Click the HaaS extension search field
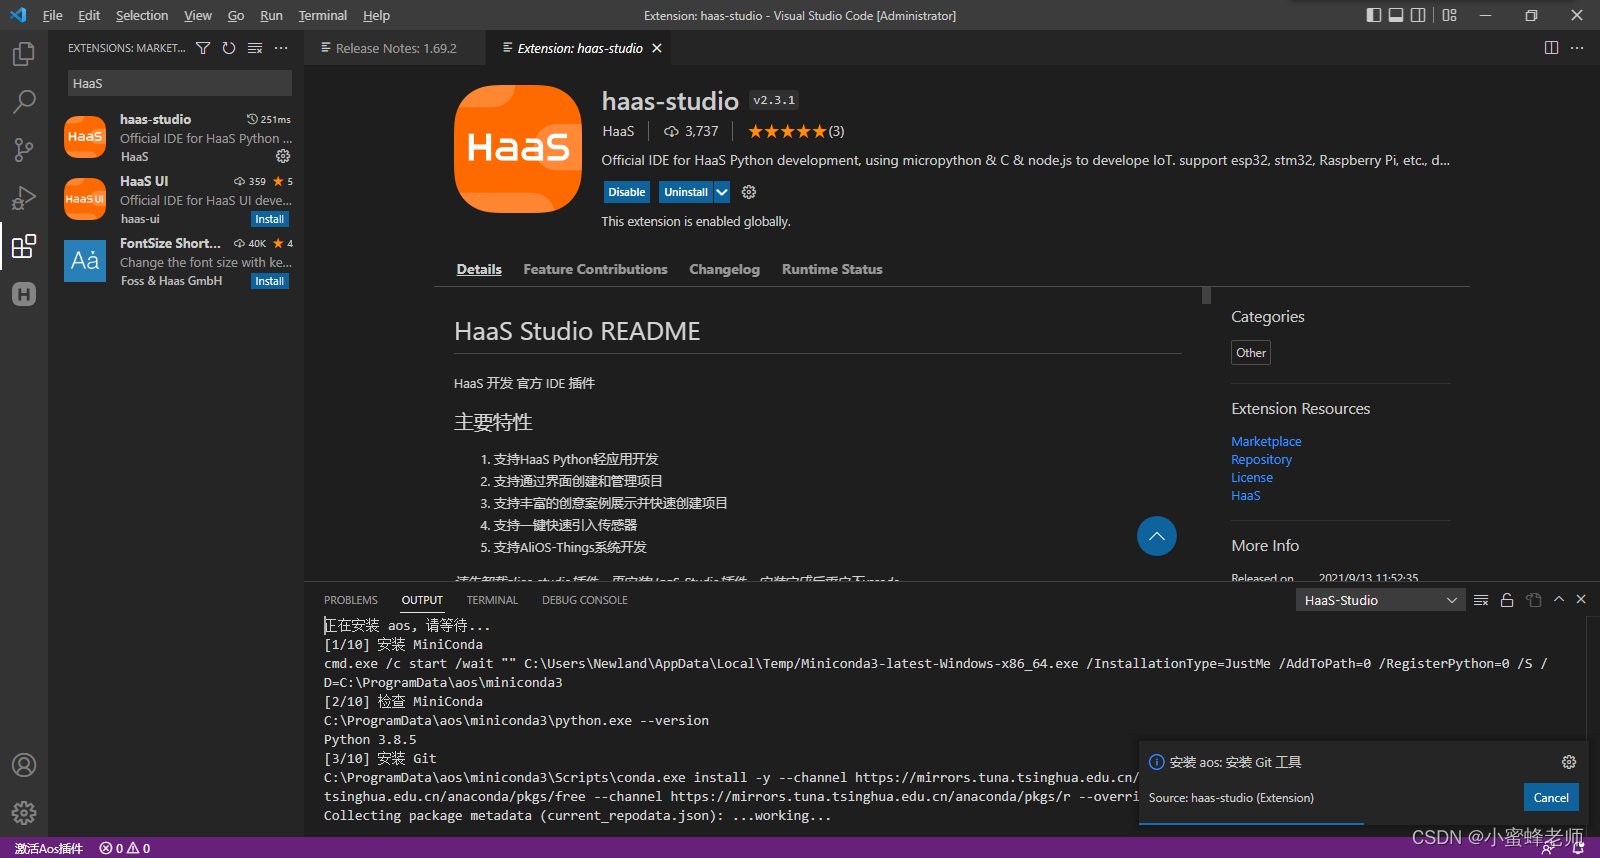 tap(180, 83)
